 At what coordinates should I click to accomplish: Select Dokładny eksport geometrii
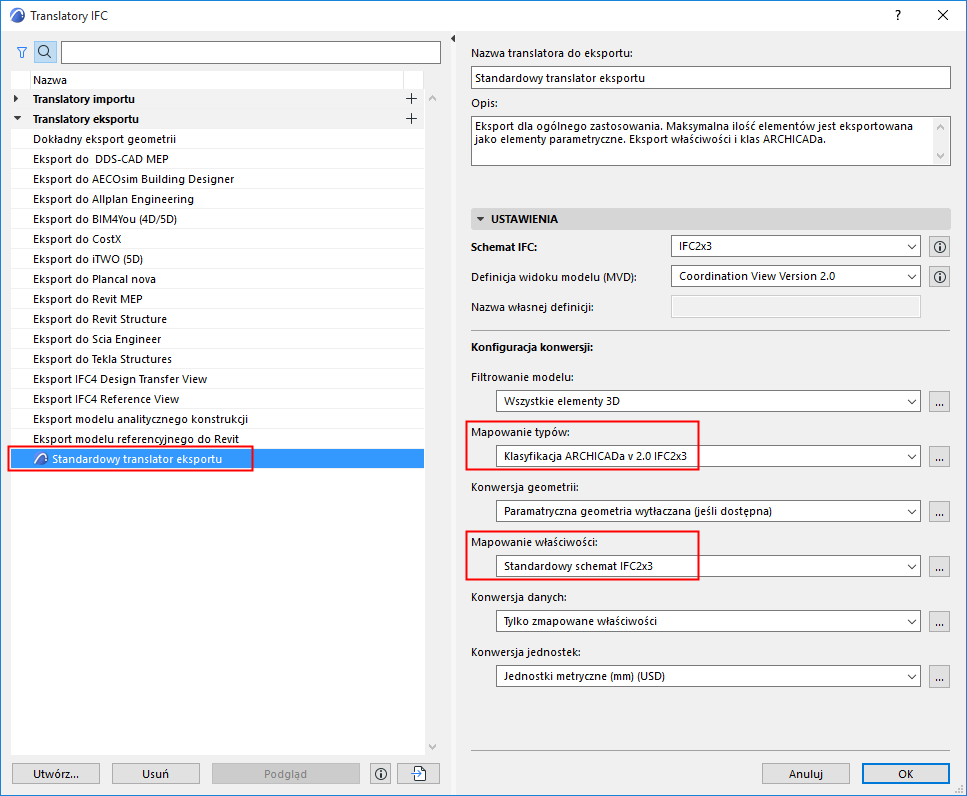(x=217, y=139)
